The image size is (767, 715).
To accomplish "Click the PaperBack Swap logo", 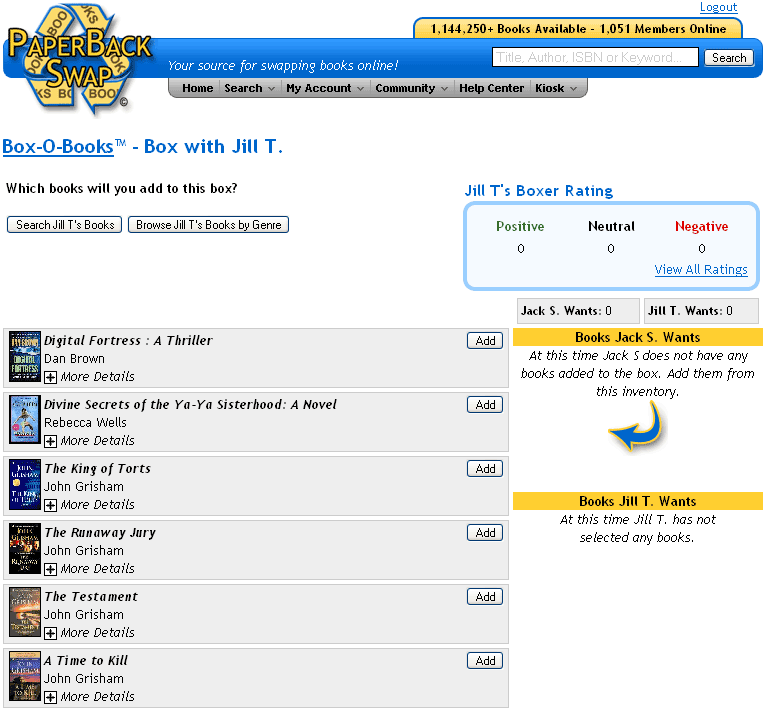I will [x=79, y=59].
